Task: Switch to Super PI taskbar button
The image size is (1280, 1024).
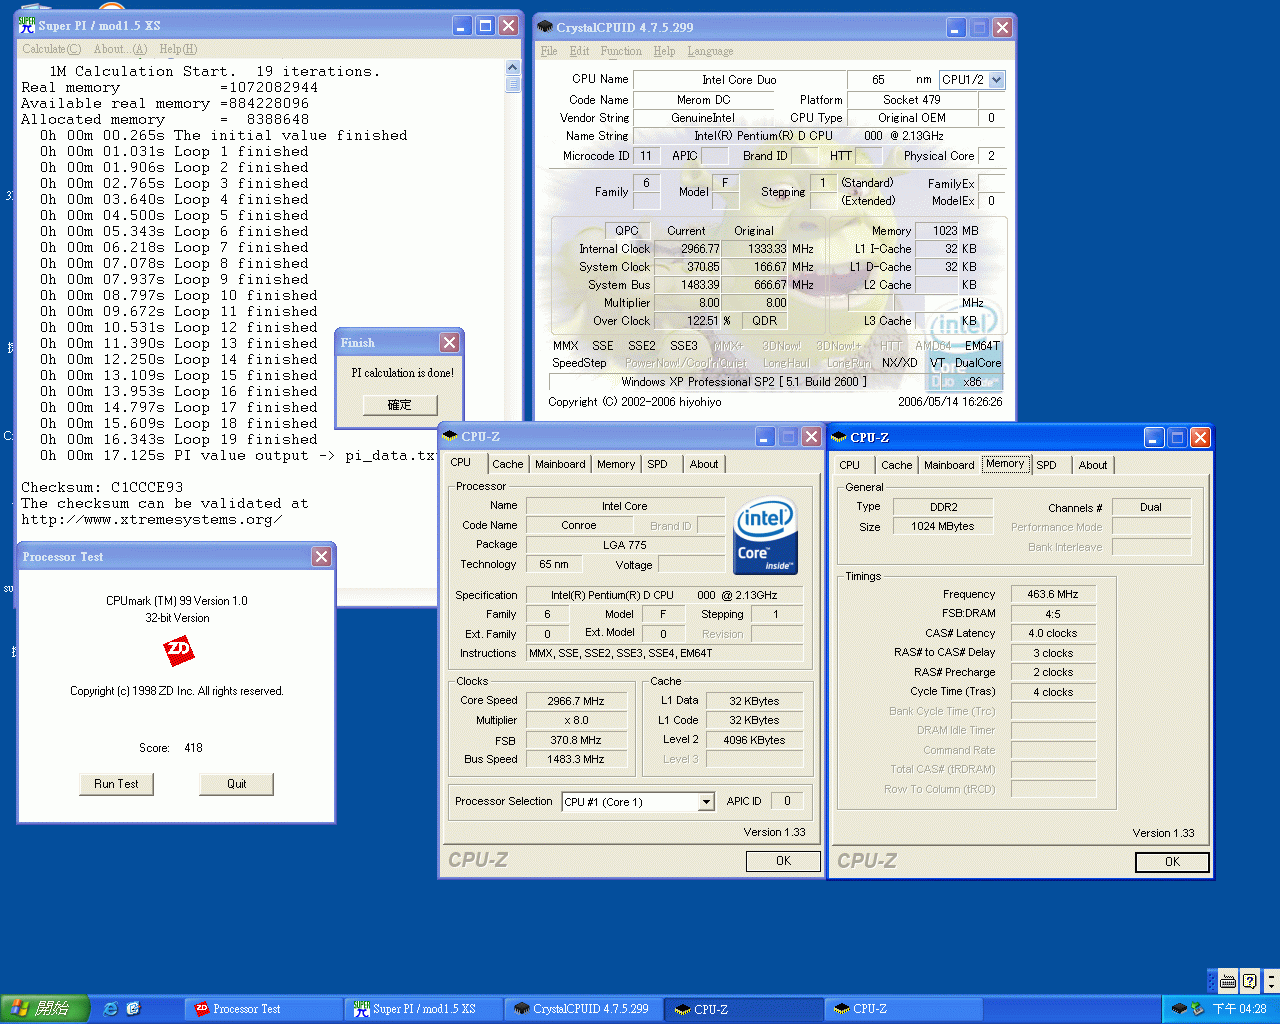Action: pos(424,1009)
